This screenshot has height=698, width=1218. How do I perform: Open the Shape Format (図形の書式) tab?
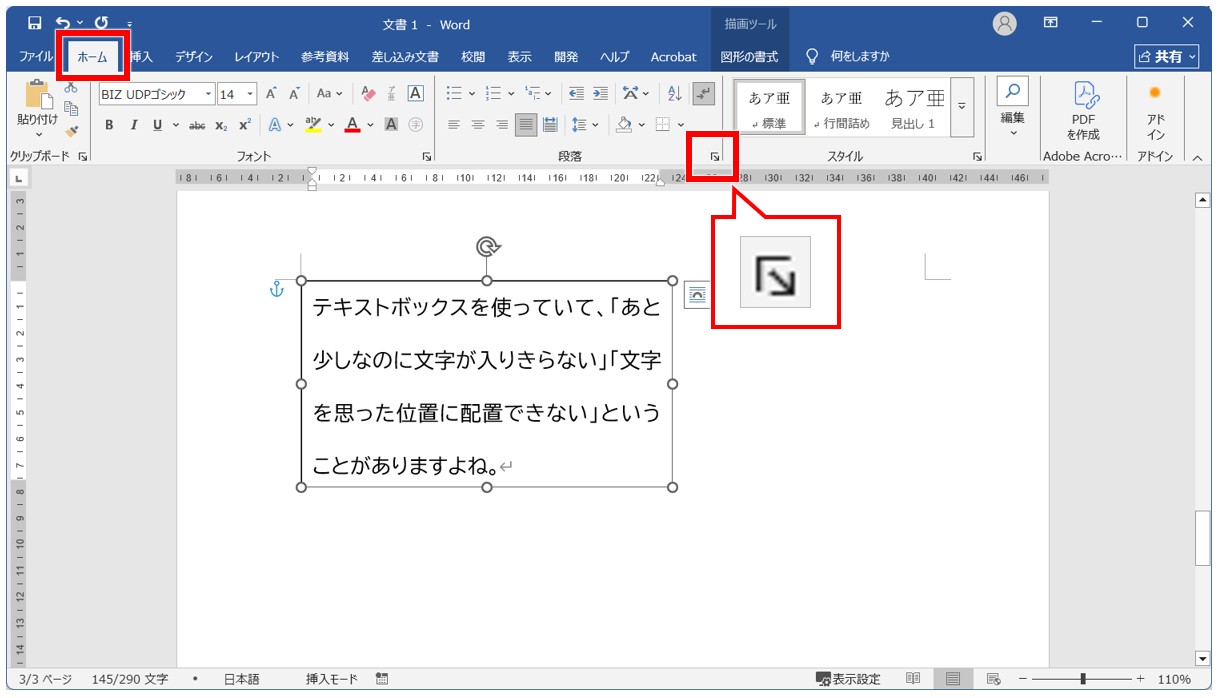[x=749, y=57]
